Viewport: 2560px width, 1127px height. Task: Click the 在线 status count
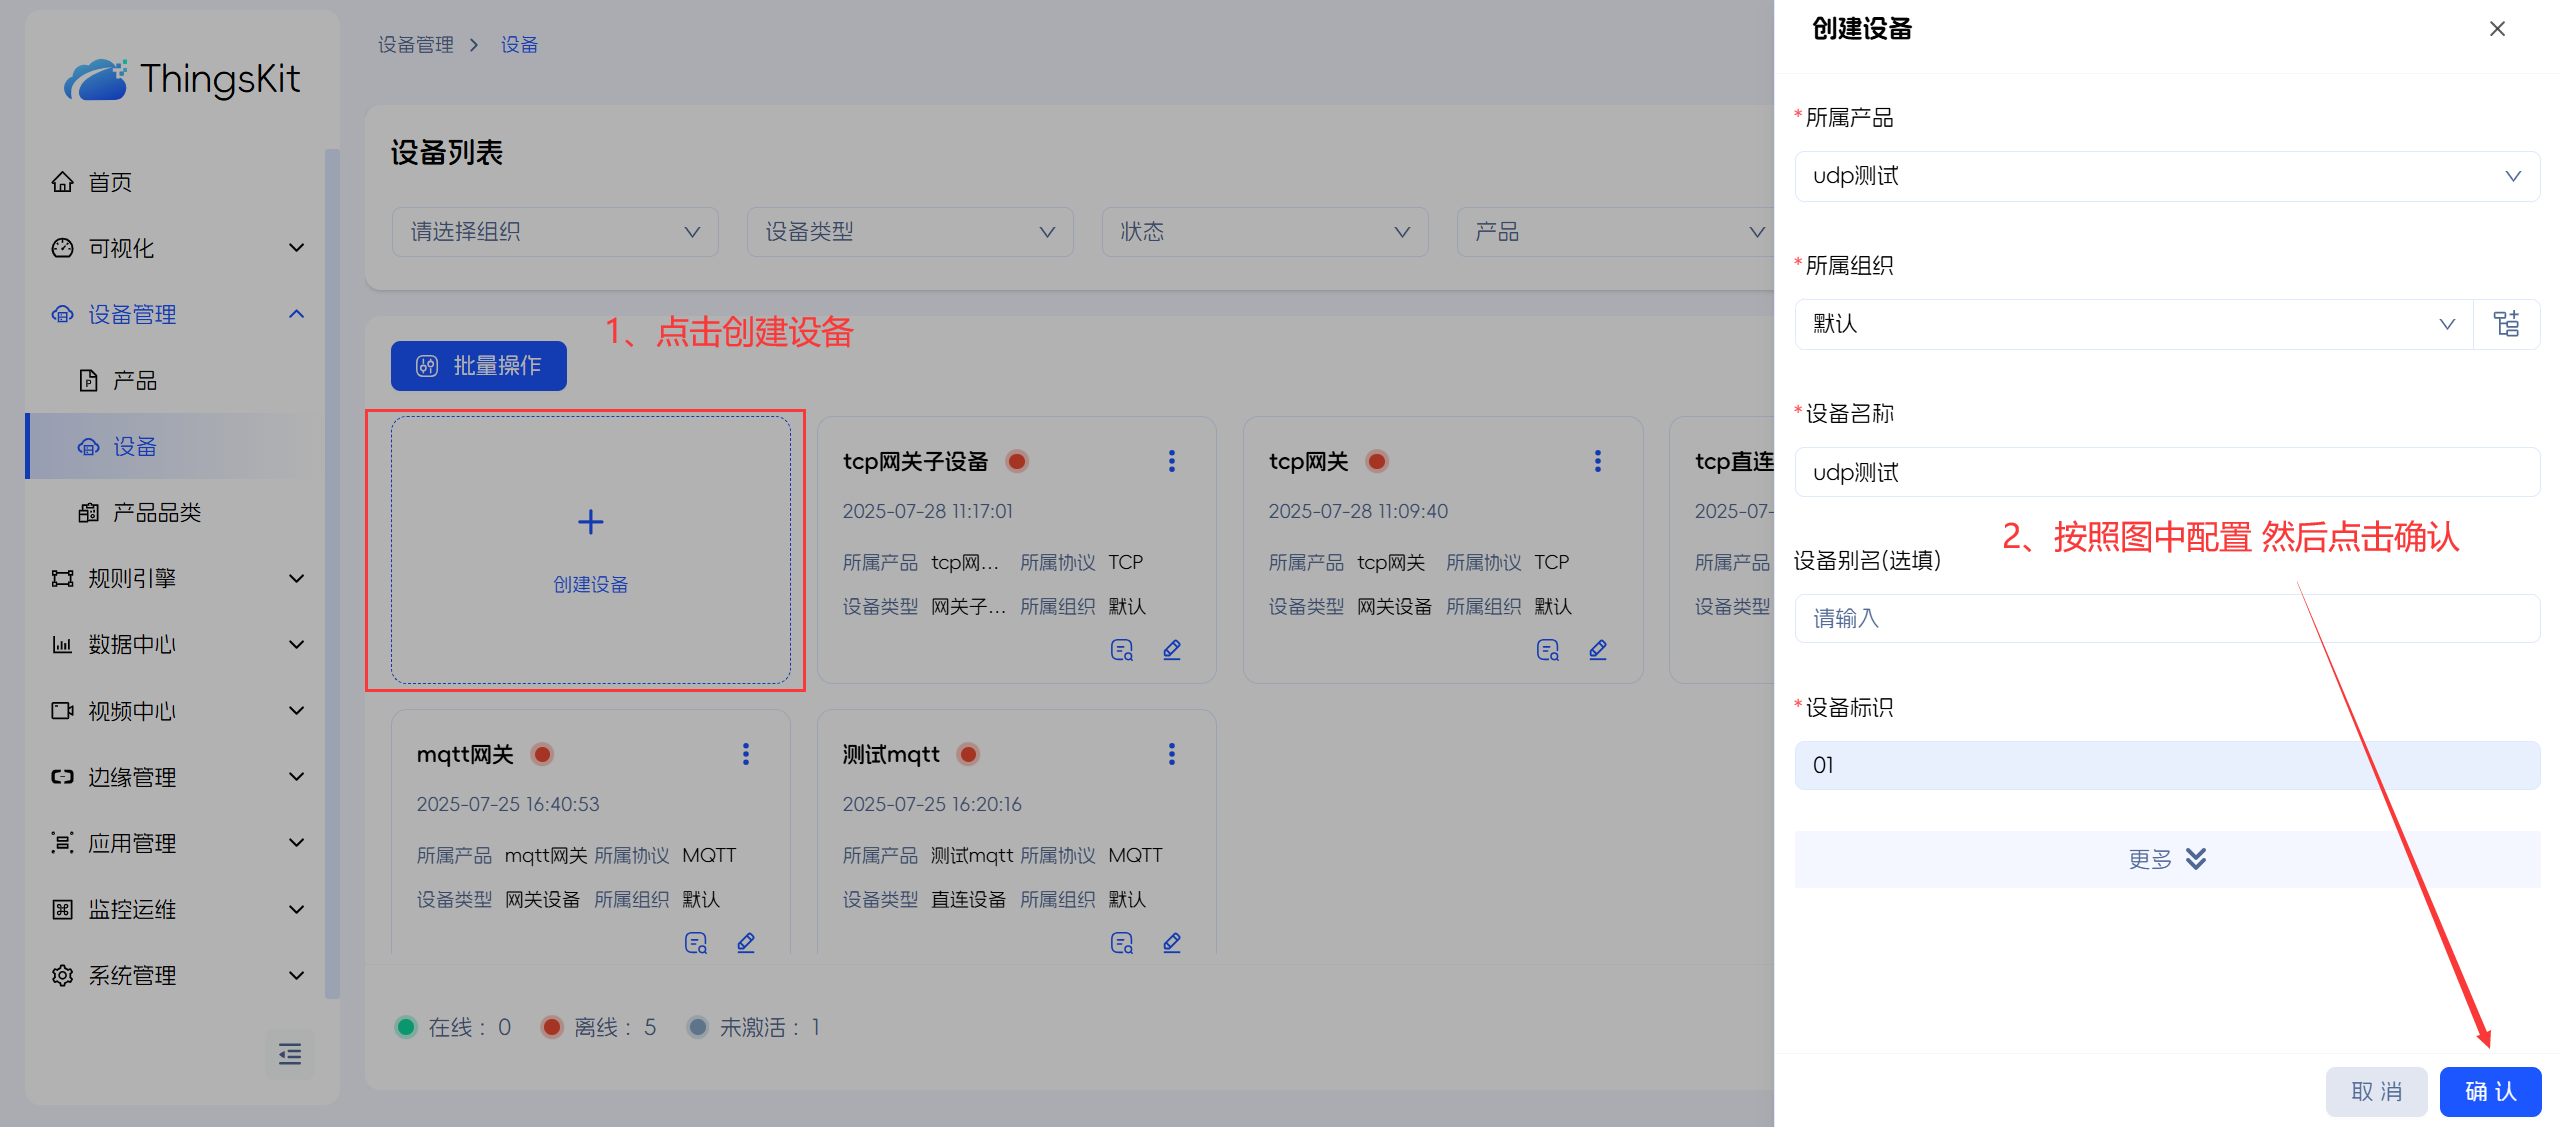[454, 1027]
